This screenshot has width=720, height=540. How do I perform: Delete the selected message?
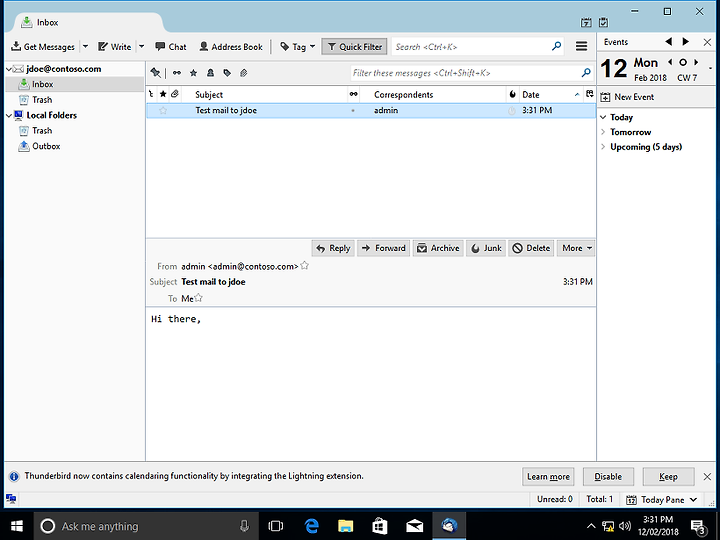point(531,248)
